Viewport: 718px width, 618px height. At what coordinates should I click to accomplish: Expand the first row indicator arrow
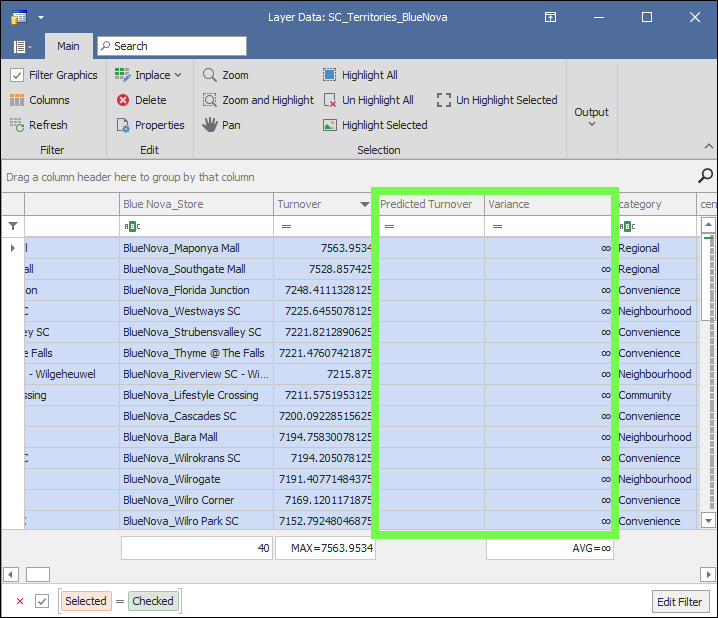(12, 248)
